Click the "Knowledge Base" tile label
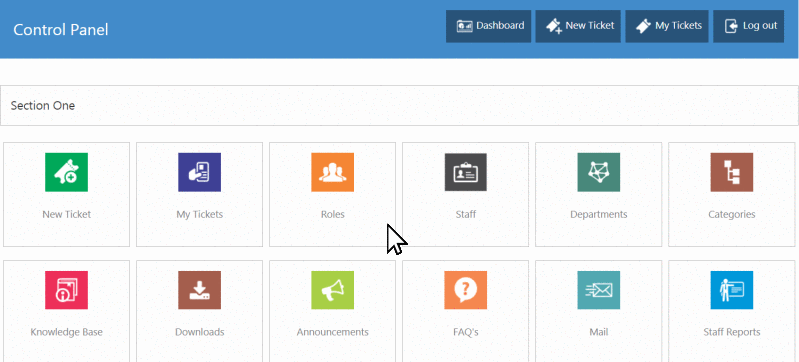 66,332
